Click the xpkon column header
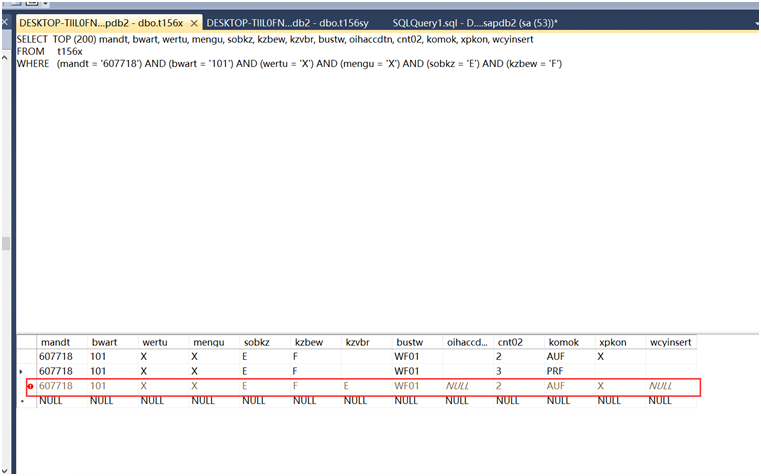Viewport: 761px width, 476px height. [x=620, y=342]
